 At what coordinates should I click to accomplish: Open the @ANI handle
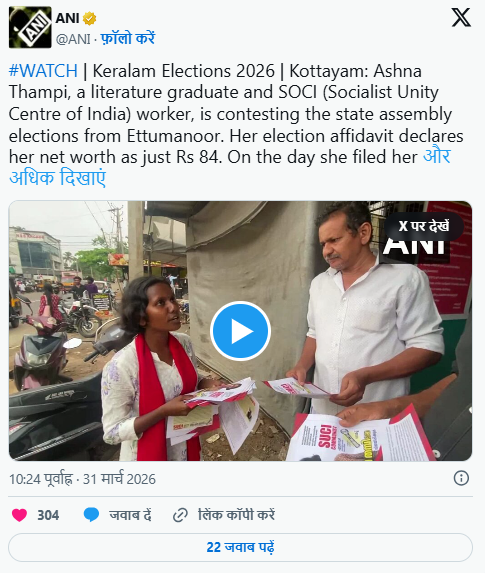73,39
